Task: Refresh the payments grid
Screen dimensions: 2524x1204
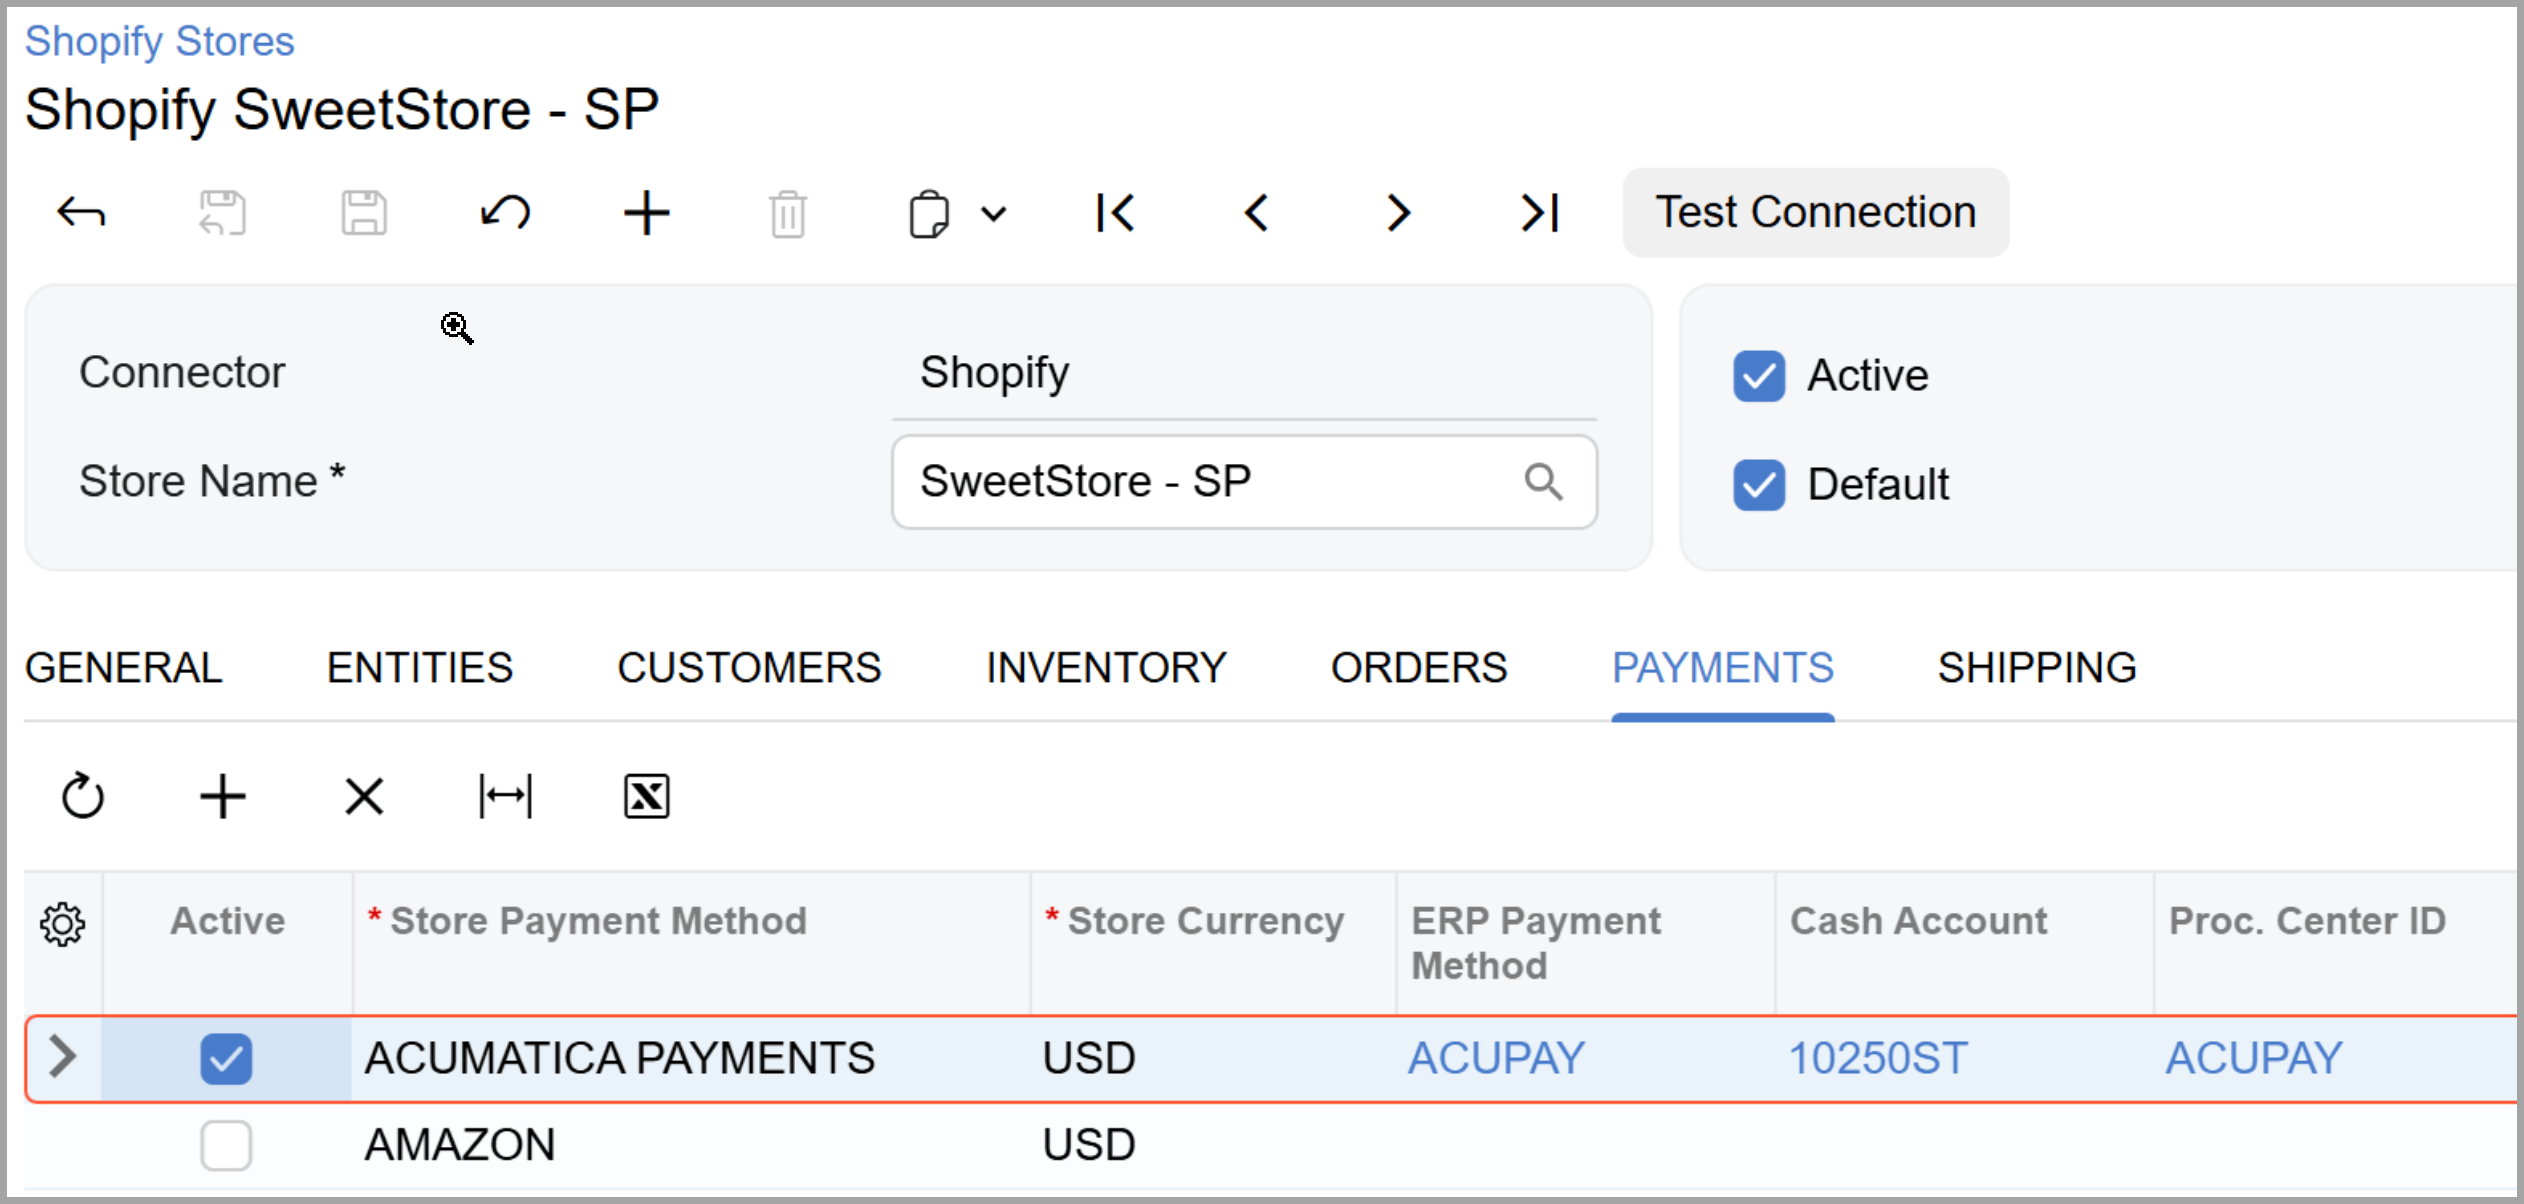Action: [x=82, y=797]
